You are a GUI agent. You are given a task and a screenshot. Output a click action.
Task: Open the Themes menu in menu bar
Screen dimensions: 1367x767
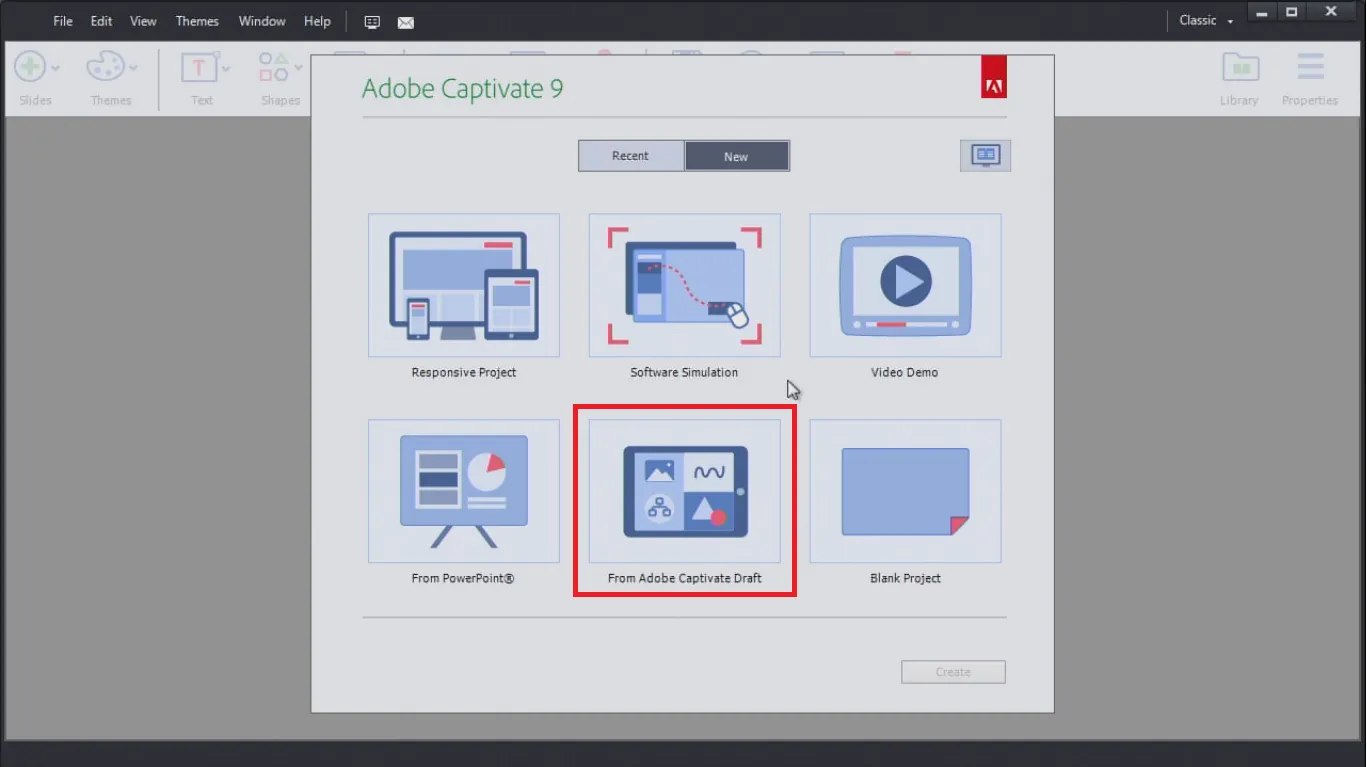tap(197, 21)
